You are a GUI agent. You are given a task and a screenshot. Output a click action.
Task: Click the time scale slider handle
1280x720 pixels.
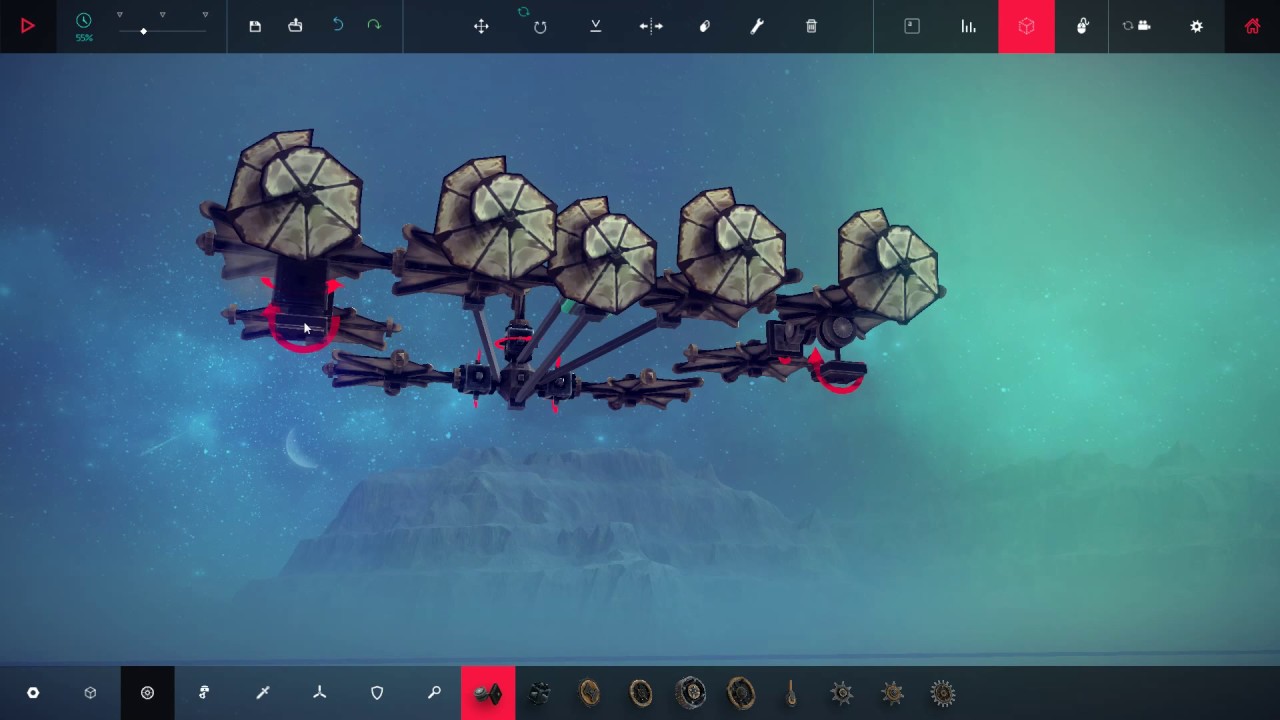143,31
